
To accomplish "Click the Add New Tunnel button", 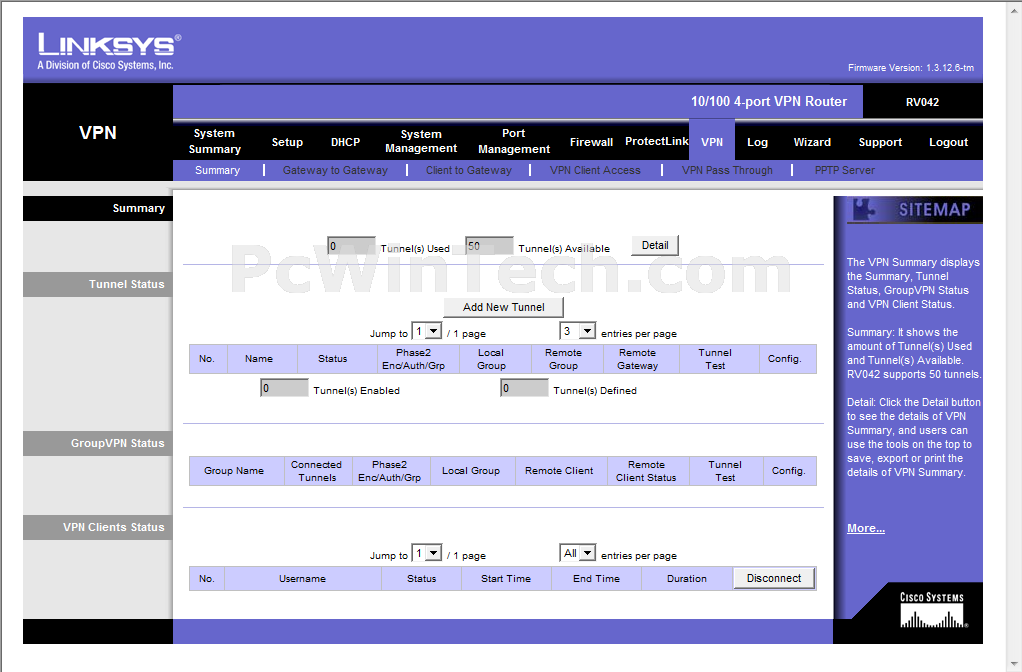I will [x=503, y=307].
